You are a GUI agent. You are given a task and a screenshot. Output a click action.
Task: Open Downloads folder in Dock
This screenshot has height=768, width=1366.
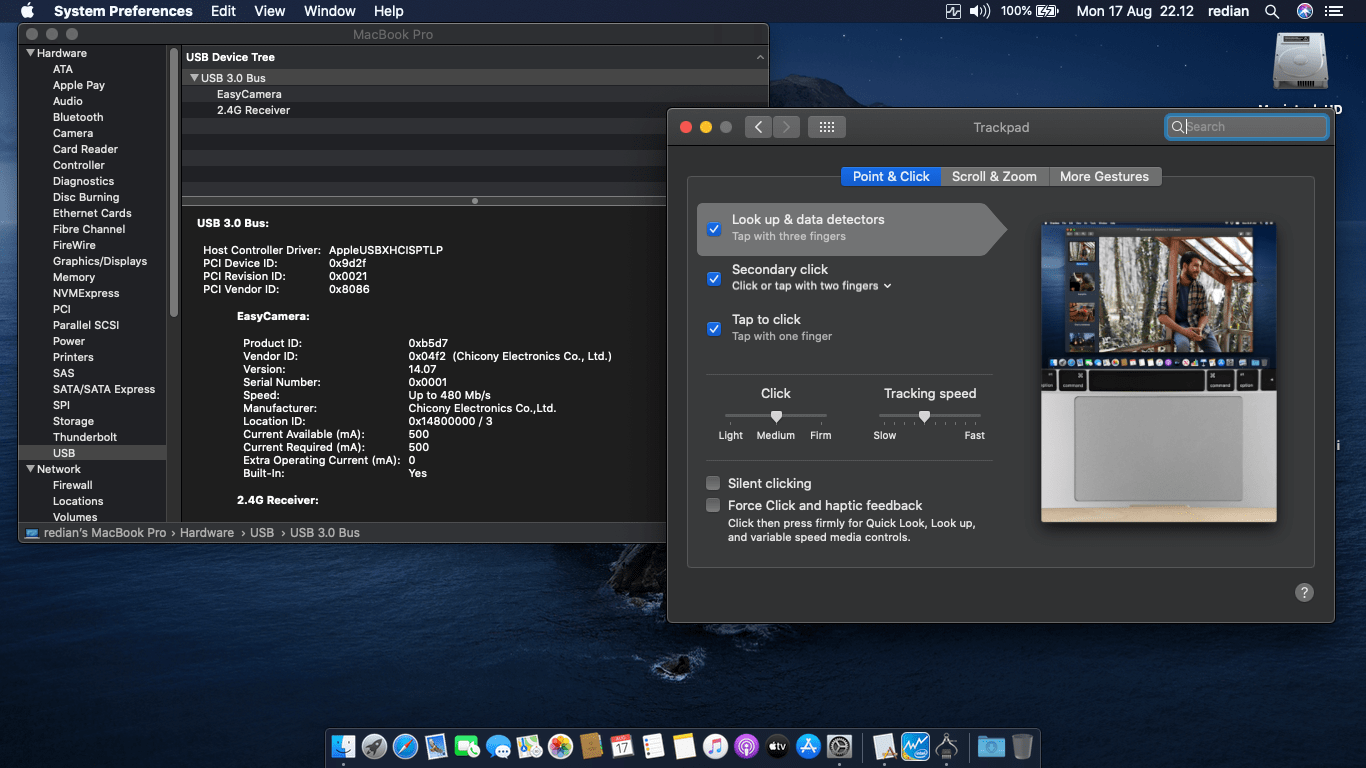pos(991,746)
